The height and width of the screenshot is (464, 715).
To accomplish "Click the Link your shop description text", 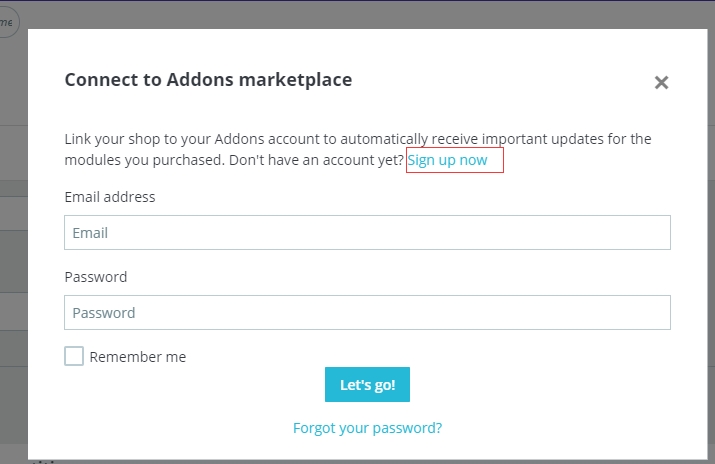I will tap(300, 140).
